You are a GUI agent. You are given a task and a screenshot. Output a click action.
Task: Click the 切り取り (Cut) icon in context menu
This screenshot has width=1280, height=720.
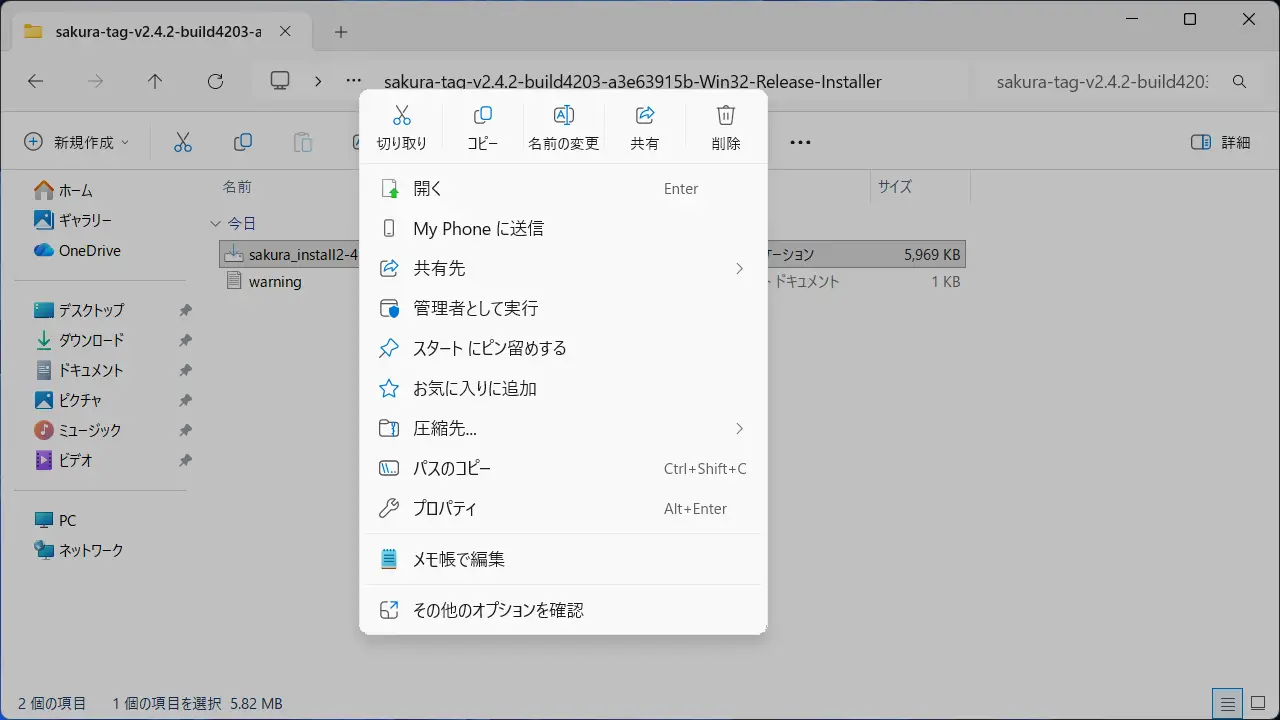401,127
